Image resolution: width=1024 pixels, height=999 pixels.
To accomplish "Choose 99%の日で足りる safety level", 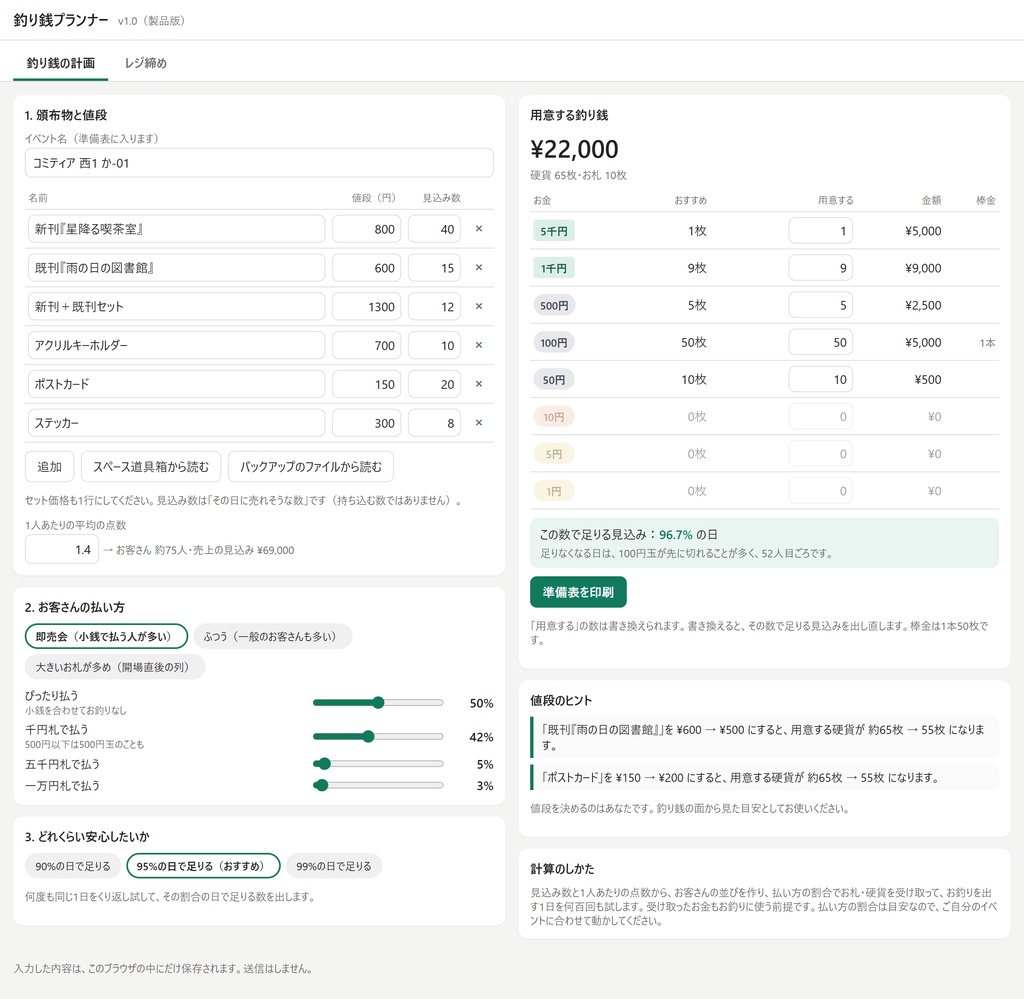I will click(334, 866).
